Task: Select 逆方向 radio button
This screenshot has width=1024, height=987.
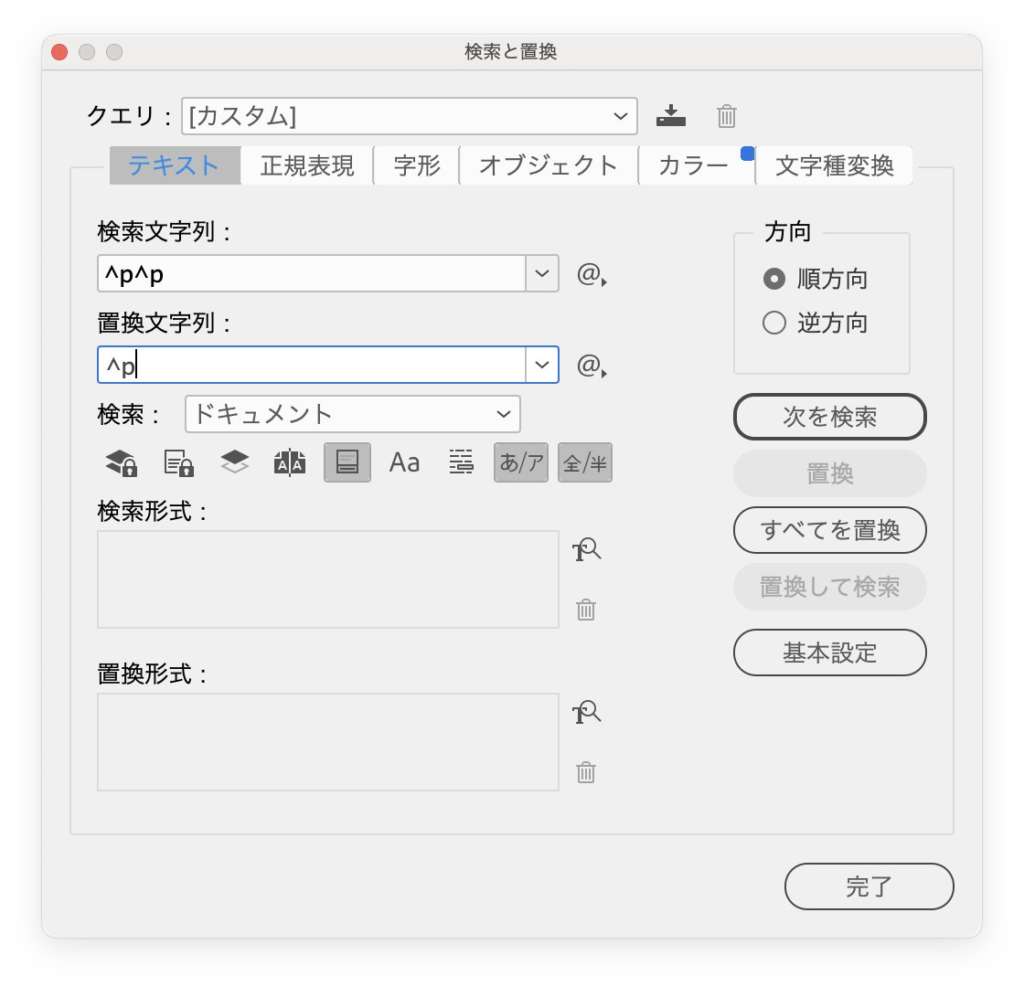Action: point(774,323)
